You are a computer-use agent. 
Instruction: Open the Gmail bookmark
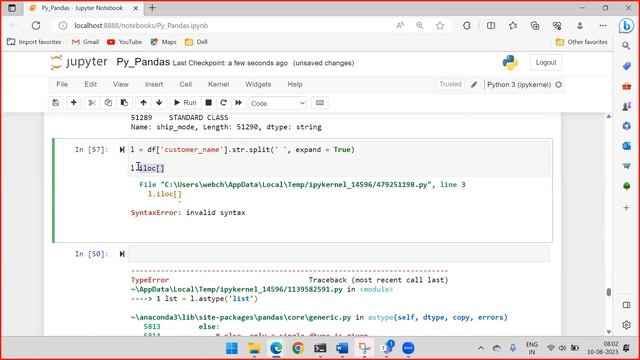pyautogui.click(x=85, y=42)
